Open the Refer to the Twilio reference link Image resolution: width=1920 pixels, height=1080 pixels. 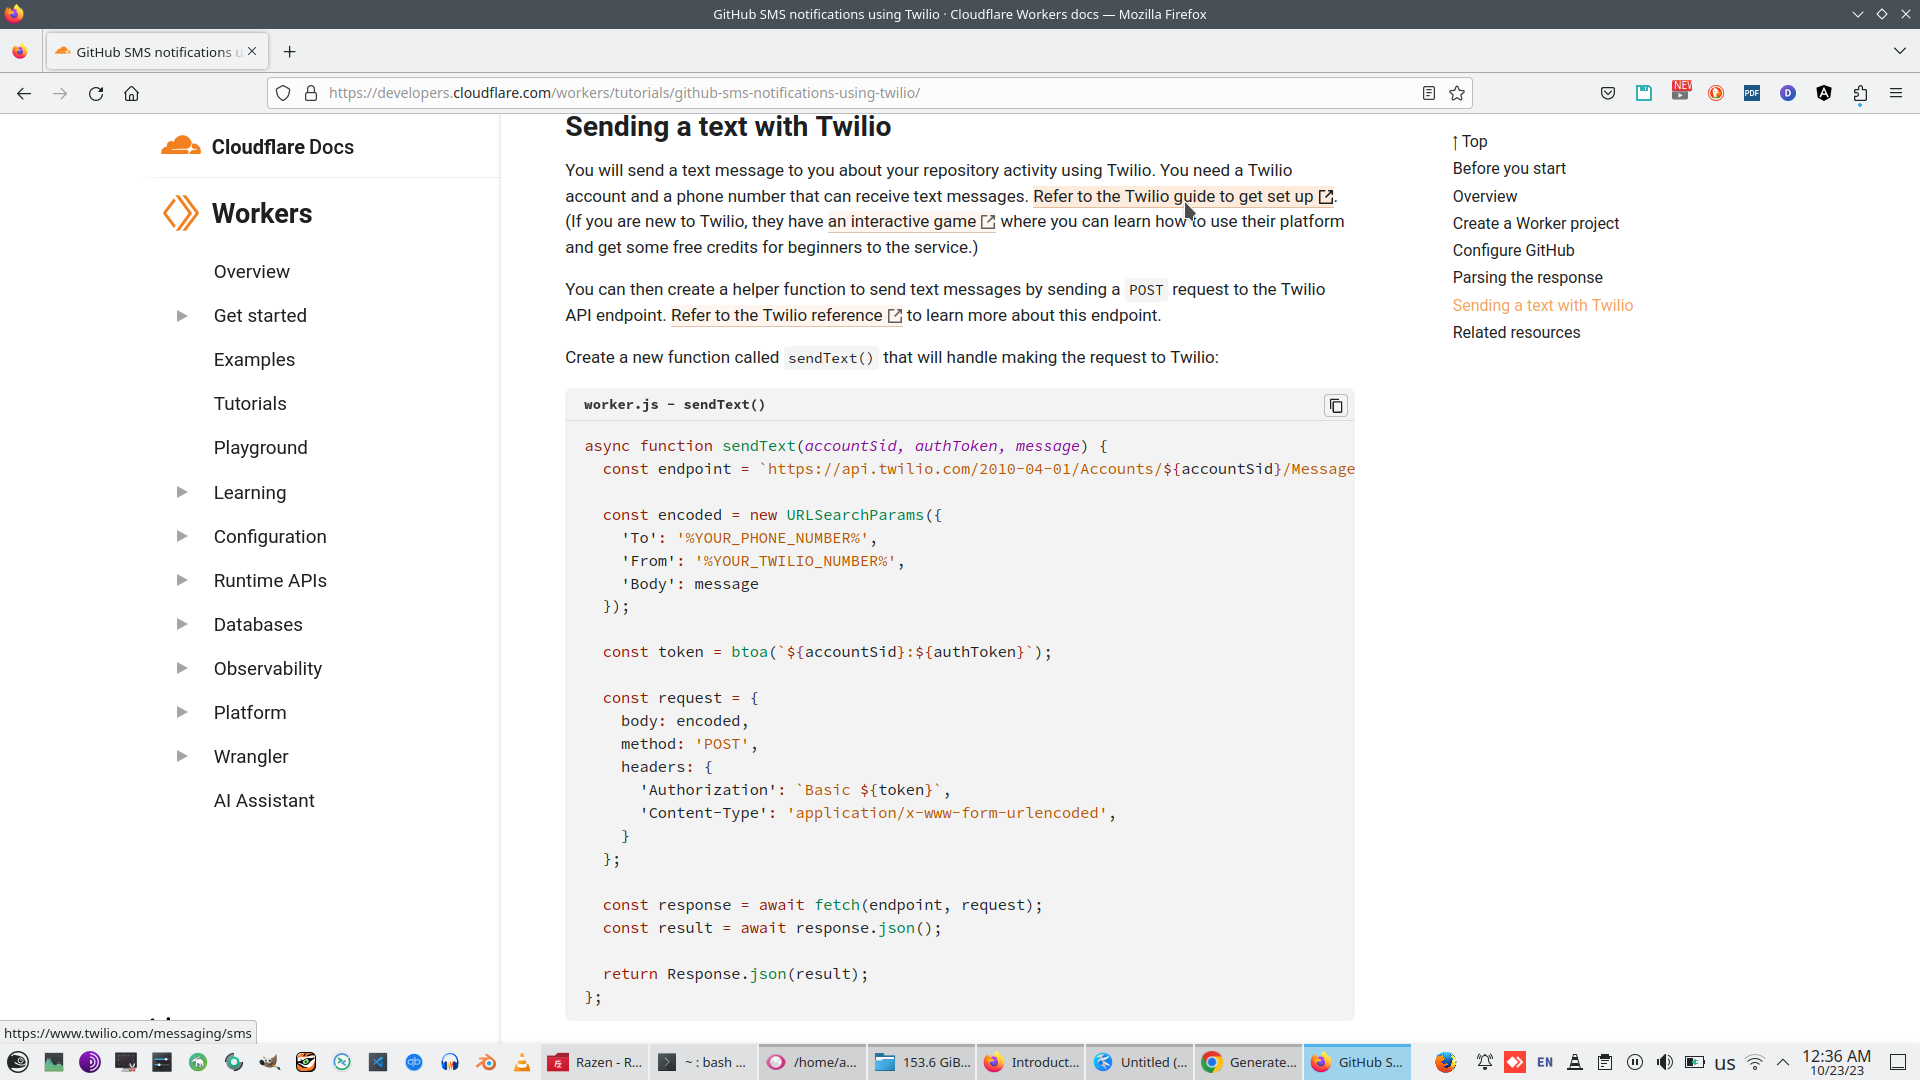[776, 316]
